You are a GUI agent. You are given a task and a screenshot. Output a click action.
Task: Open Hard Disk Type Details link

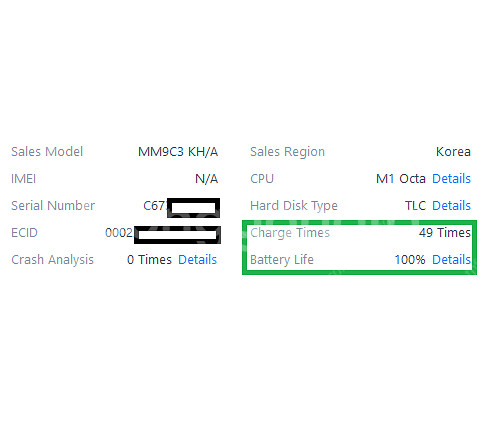(x=451, y=206)
